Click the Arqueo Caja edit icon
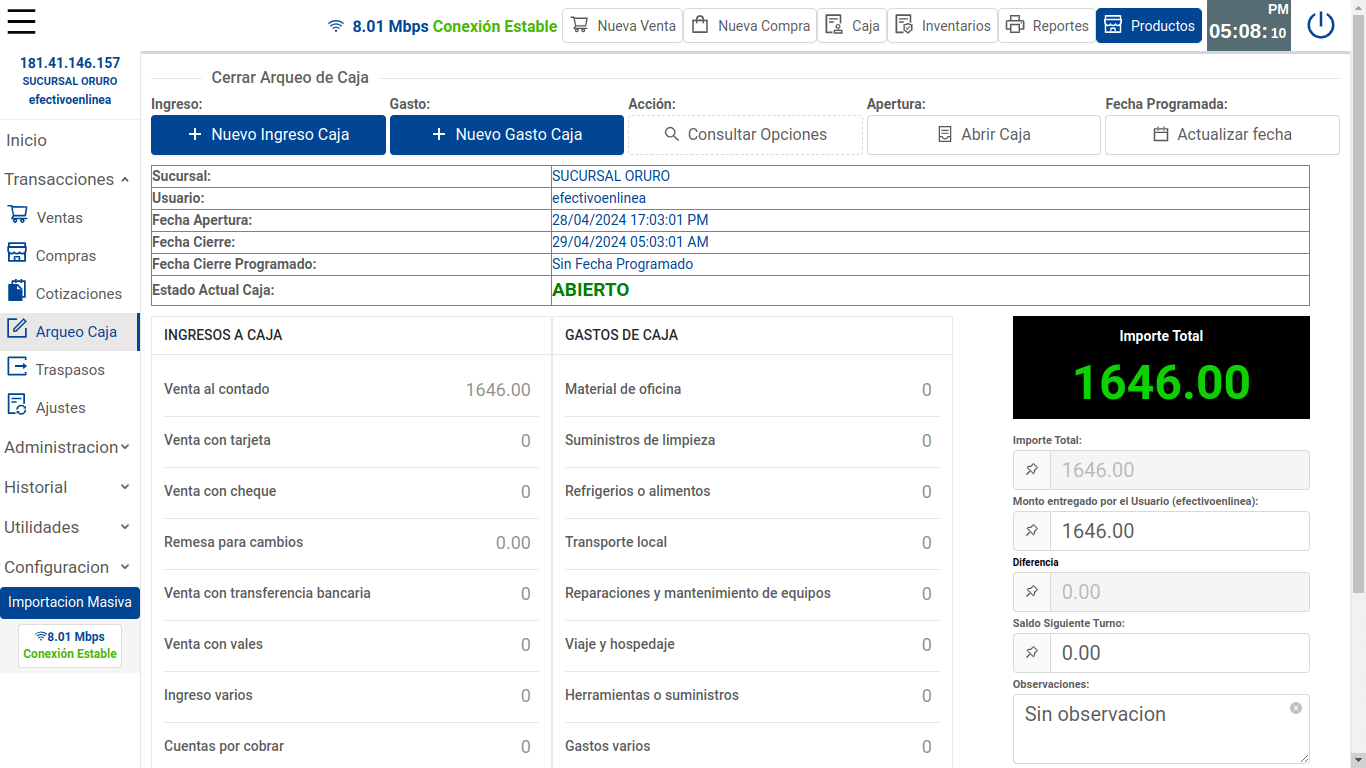The height and width of the screenshot is (768, 1366). tap(17, 328)
